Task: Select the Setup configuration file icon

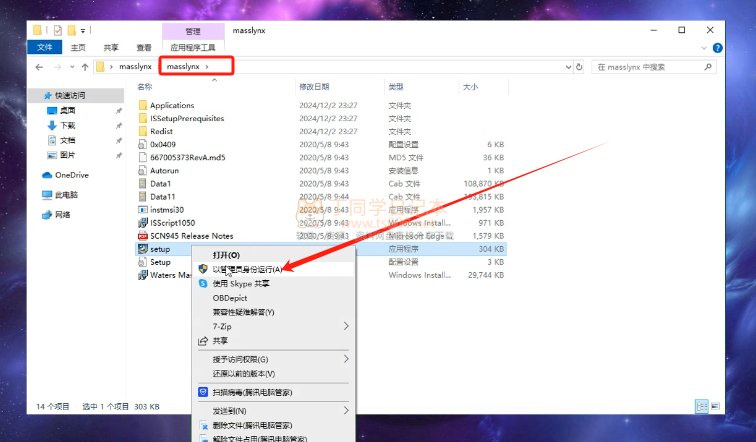Action: pyautogui.click(x=143, y=262)
